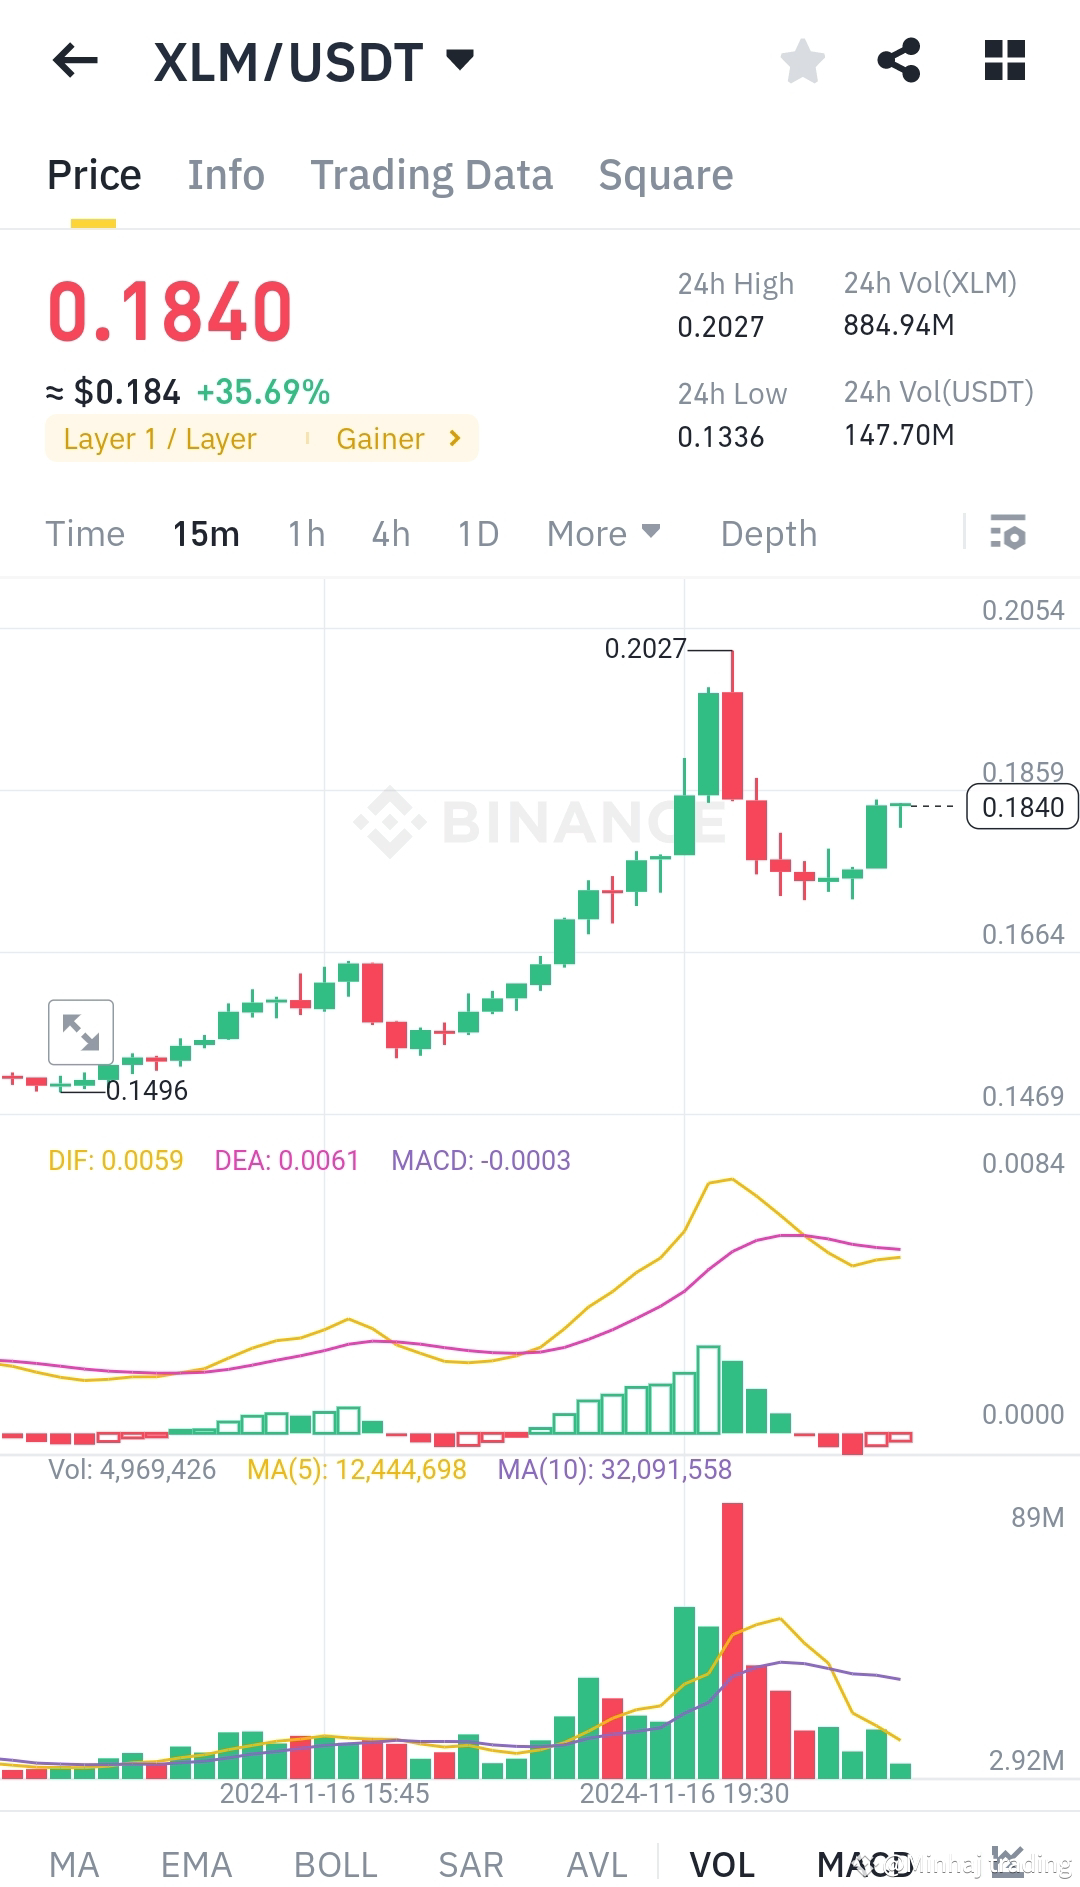Click the back arrow icon
The width and height of the screenshot is (1080, 1887).
75,62
